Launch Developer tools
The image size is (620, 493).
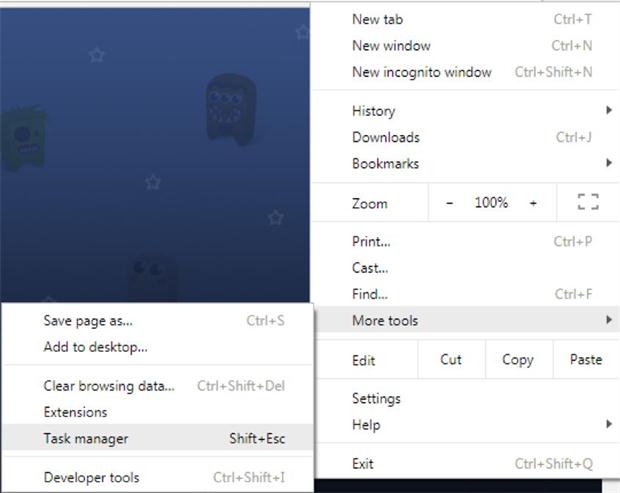tap(157, 477)
